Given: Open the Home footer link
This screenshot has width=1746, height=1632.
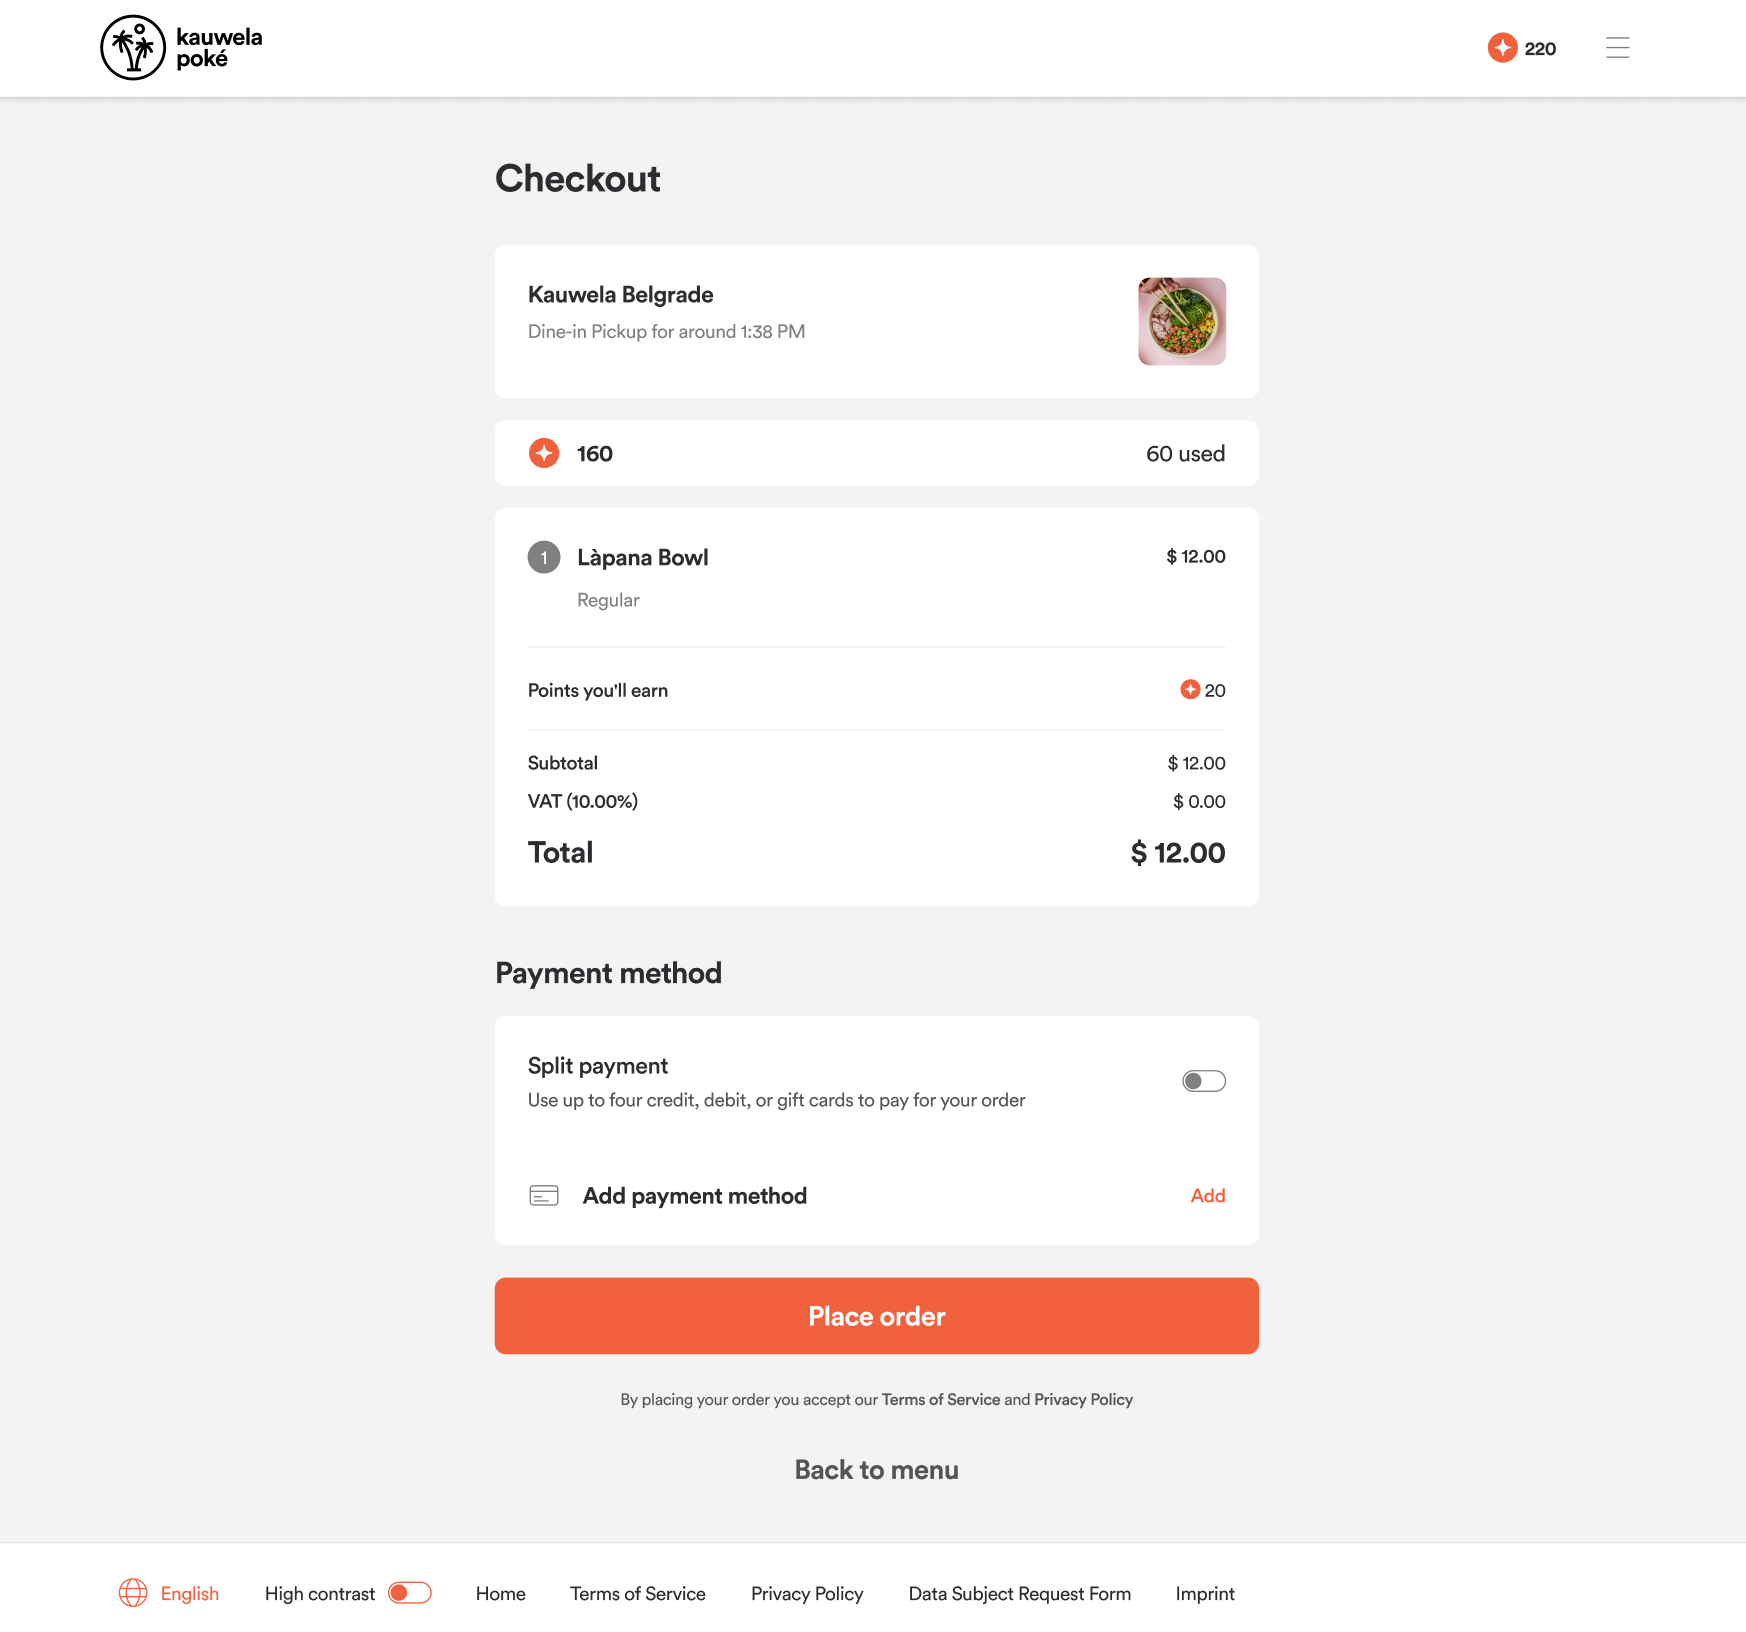Looking at the screenshot, I should 500,1593.
